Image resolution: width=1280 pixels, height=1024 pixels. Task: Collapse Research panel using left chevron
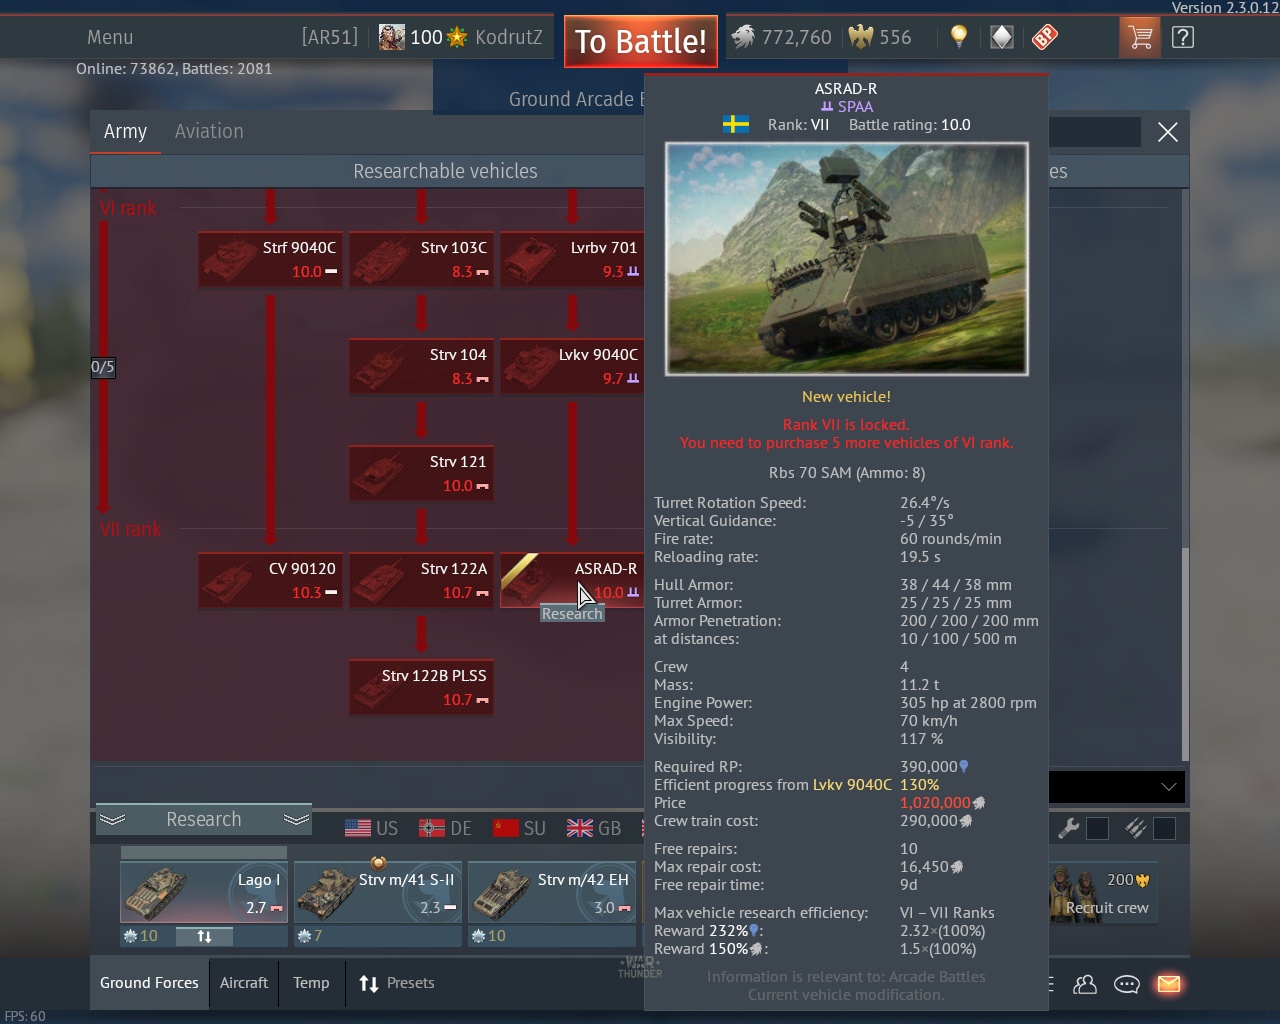112,819
